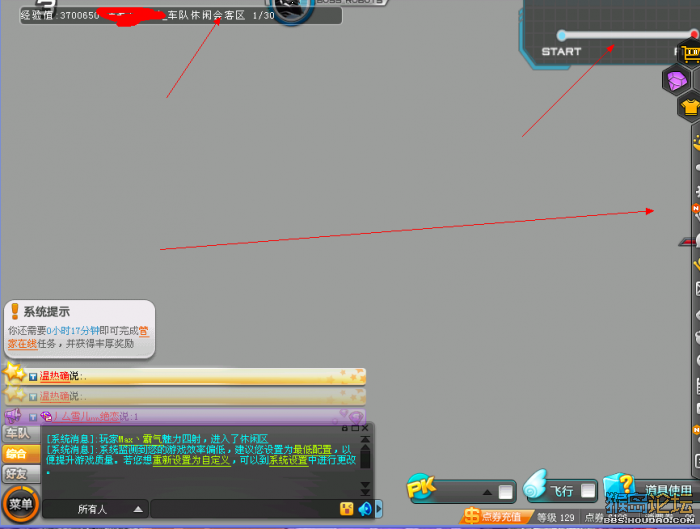This screenshot has height=529, width=700.
Task: Open the 管家在线 task link
Action: [x=79, y=337]
